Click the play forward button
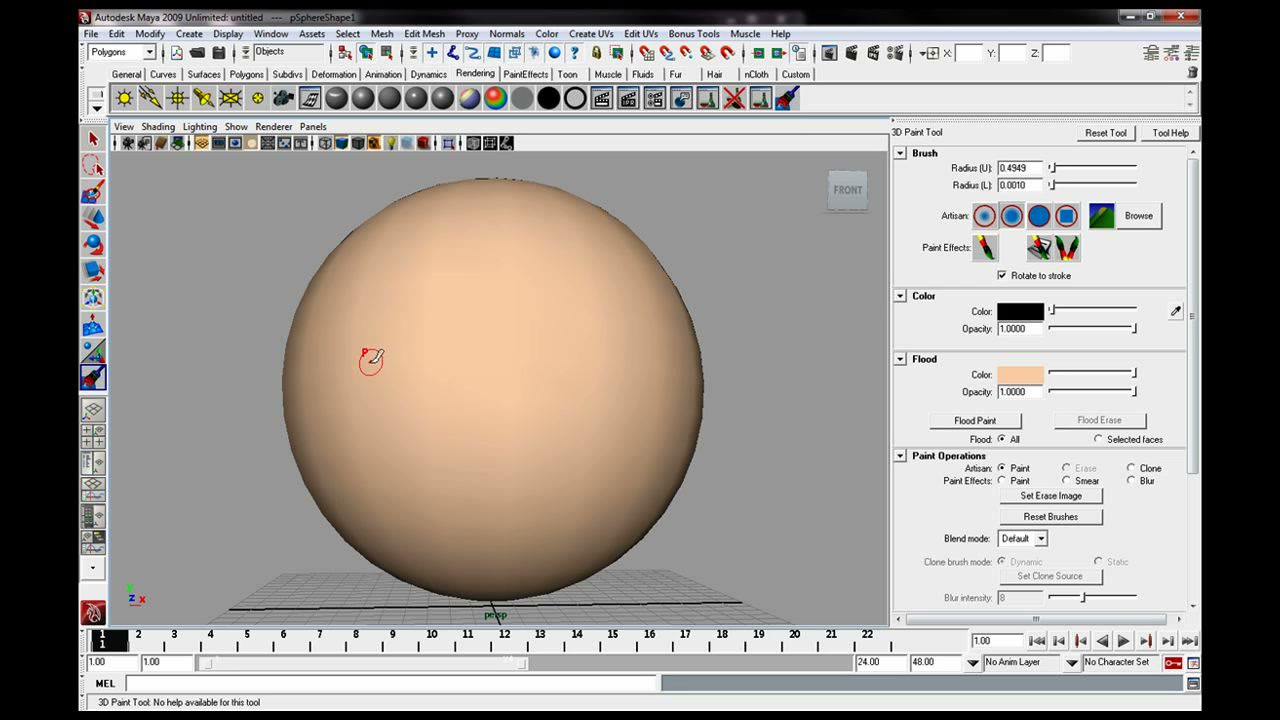This screenshot has width=1280, height=720. click(x=1123, y=641)
